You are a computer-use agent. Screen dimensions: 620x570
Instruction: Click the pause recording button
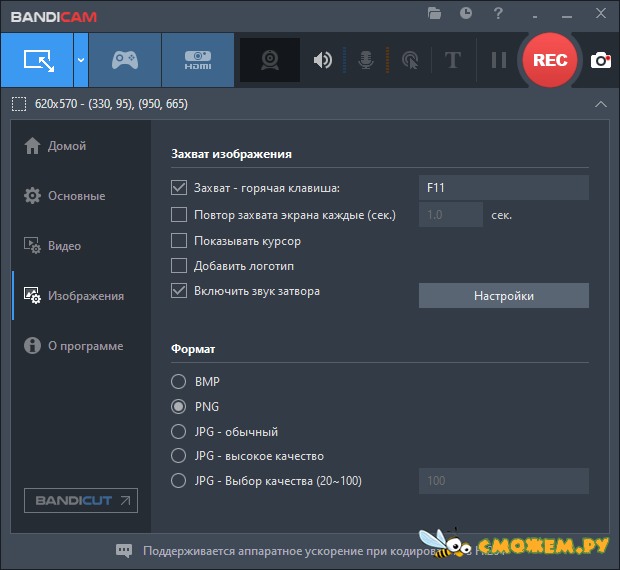coord(499,60)
